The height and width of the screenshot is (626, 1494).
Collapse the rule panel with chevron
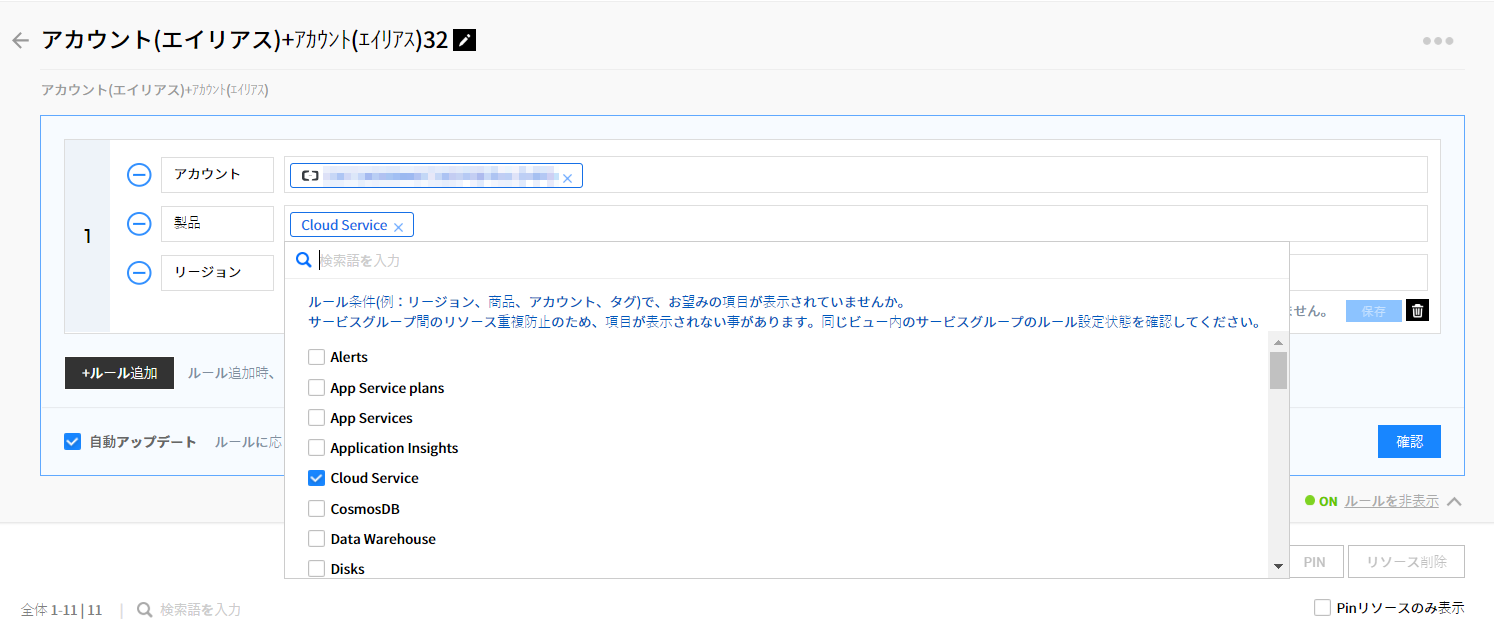pyautogui.click(x=1454, y=501)
